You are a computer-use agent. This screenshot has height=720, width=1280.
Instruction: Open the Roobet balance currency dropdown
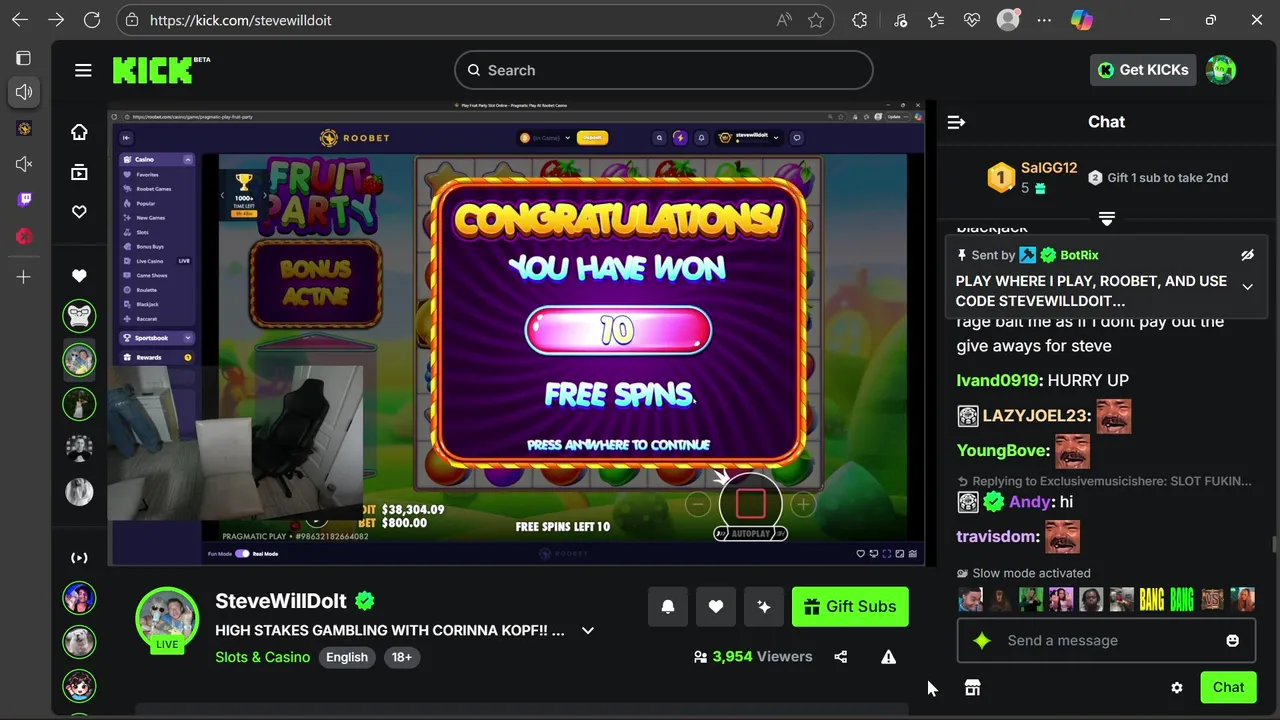click(545, 138)
